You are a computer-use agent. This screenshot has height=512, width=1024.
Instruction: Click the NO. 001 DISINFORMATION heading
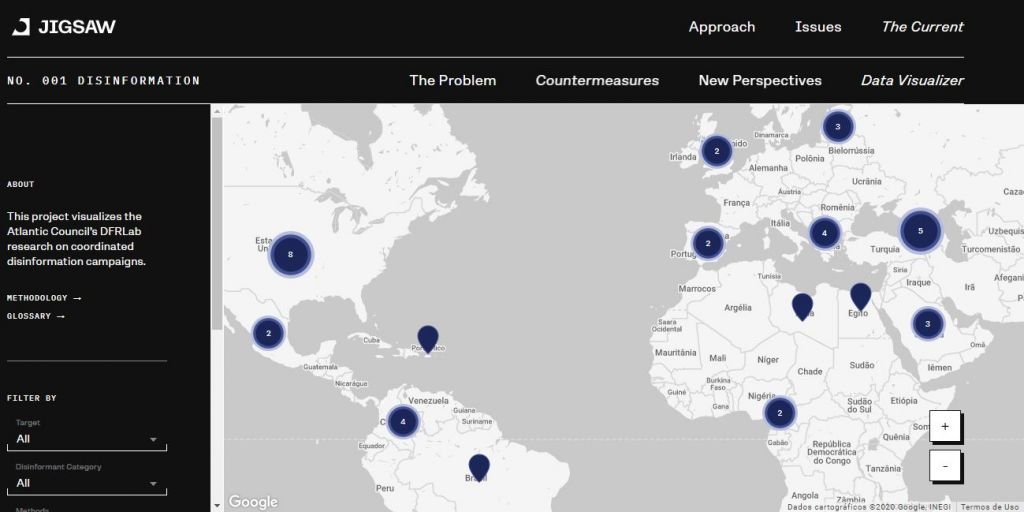(103, 80)
